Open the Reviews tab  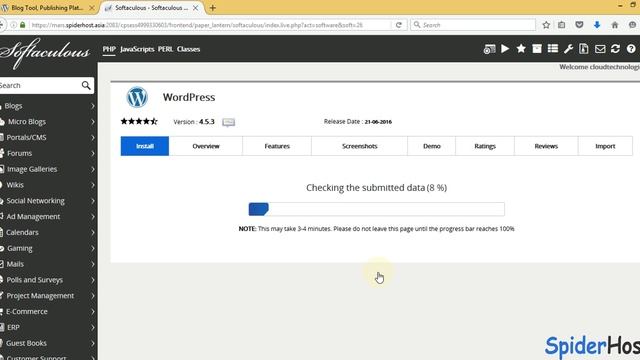tap(546, 146)
